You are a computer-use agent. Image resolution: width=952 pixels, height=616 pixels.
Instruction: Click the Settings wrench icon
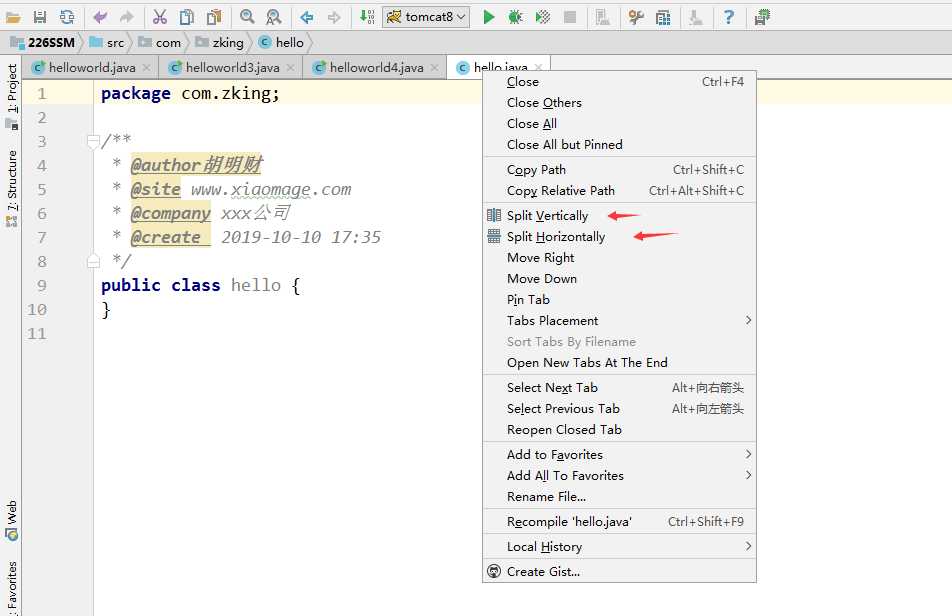click(x=636, y=17)
